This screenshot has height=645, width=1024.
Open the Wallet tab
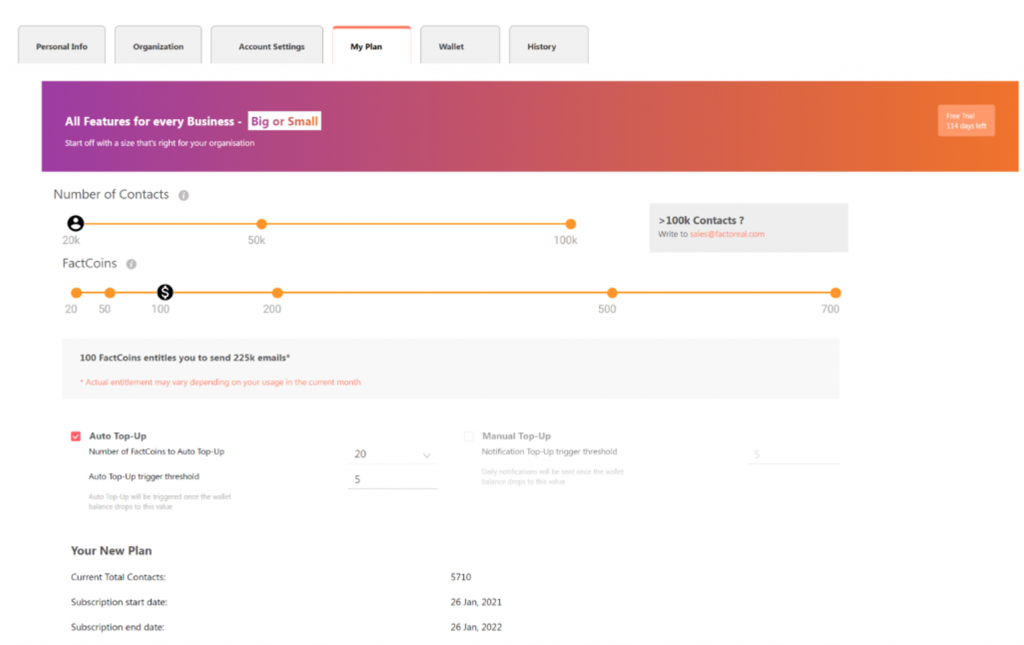pos(451,46)
